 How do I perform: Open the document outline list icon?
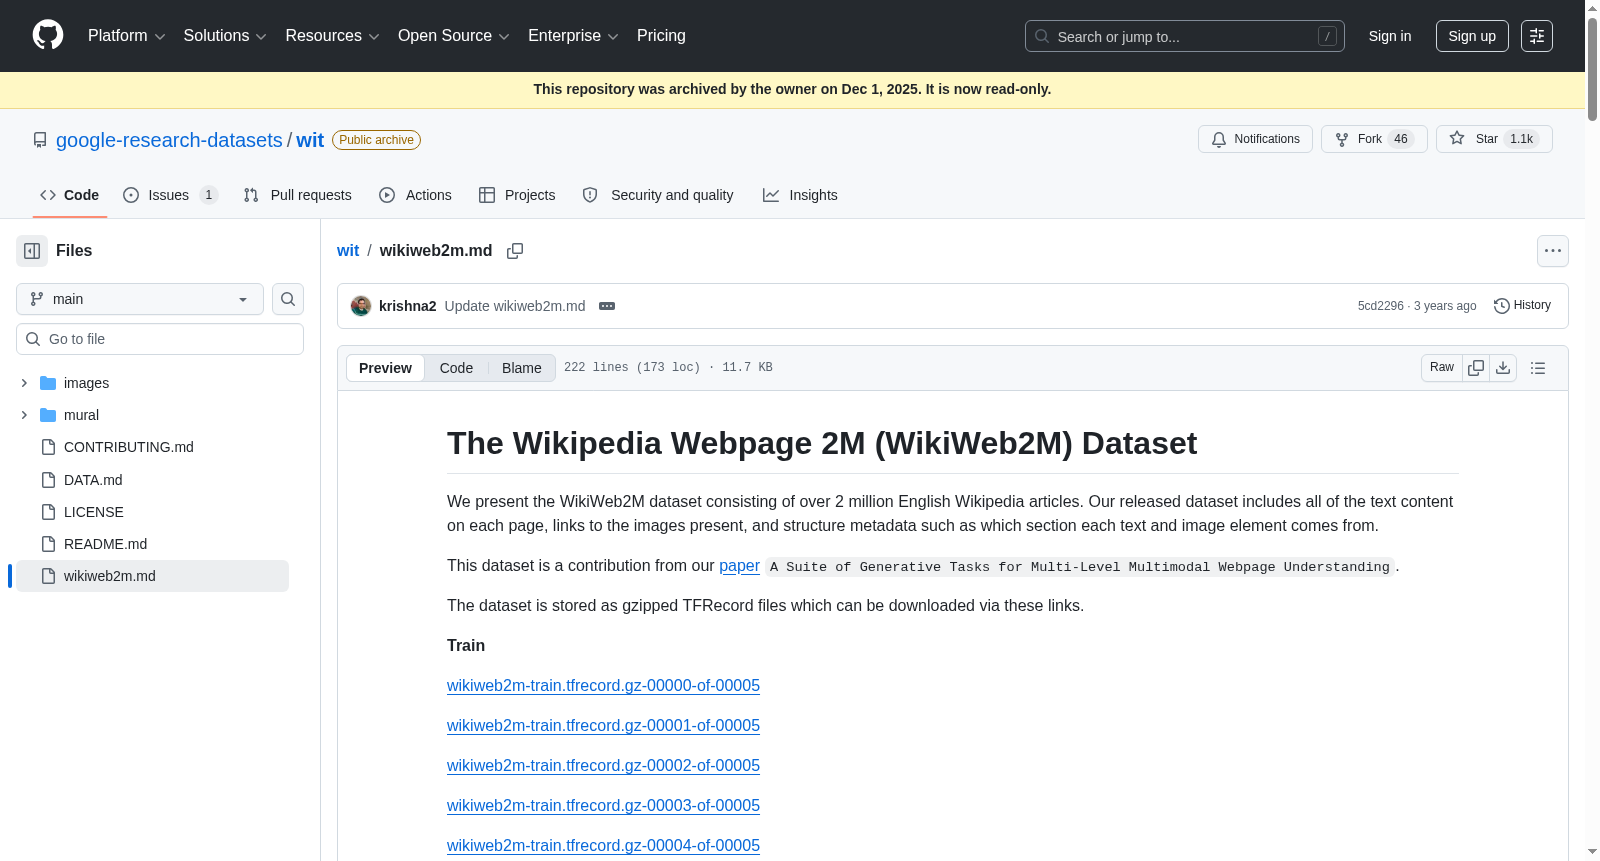click(1538, 368)
